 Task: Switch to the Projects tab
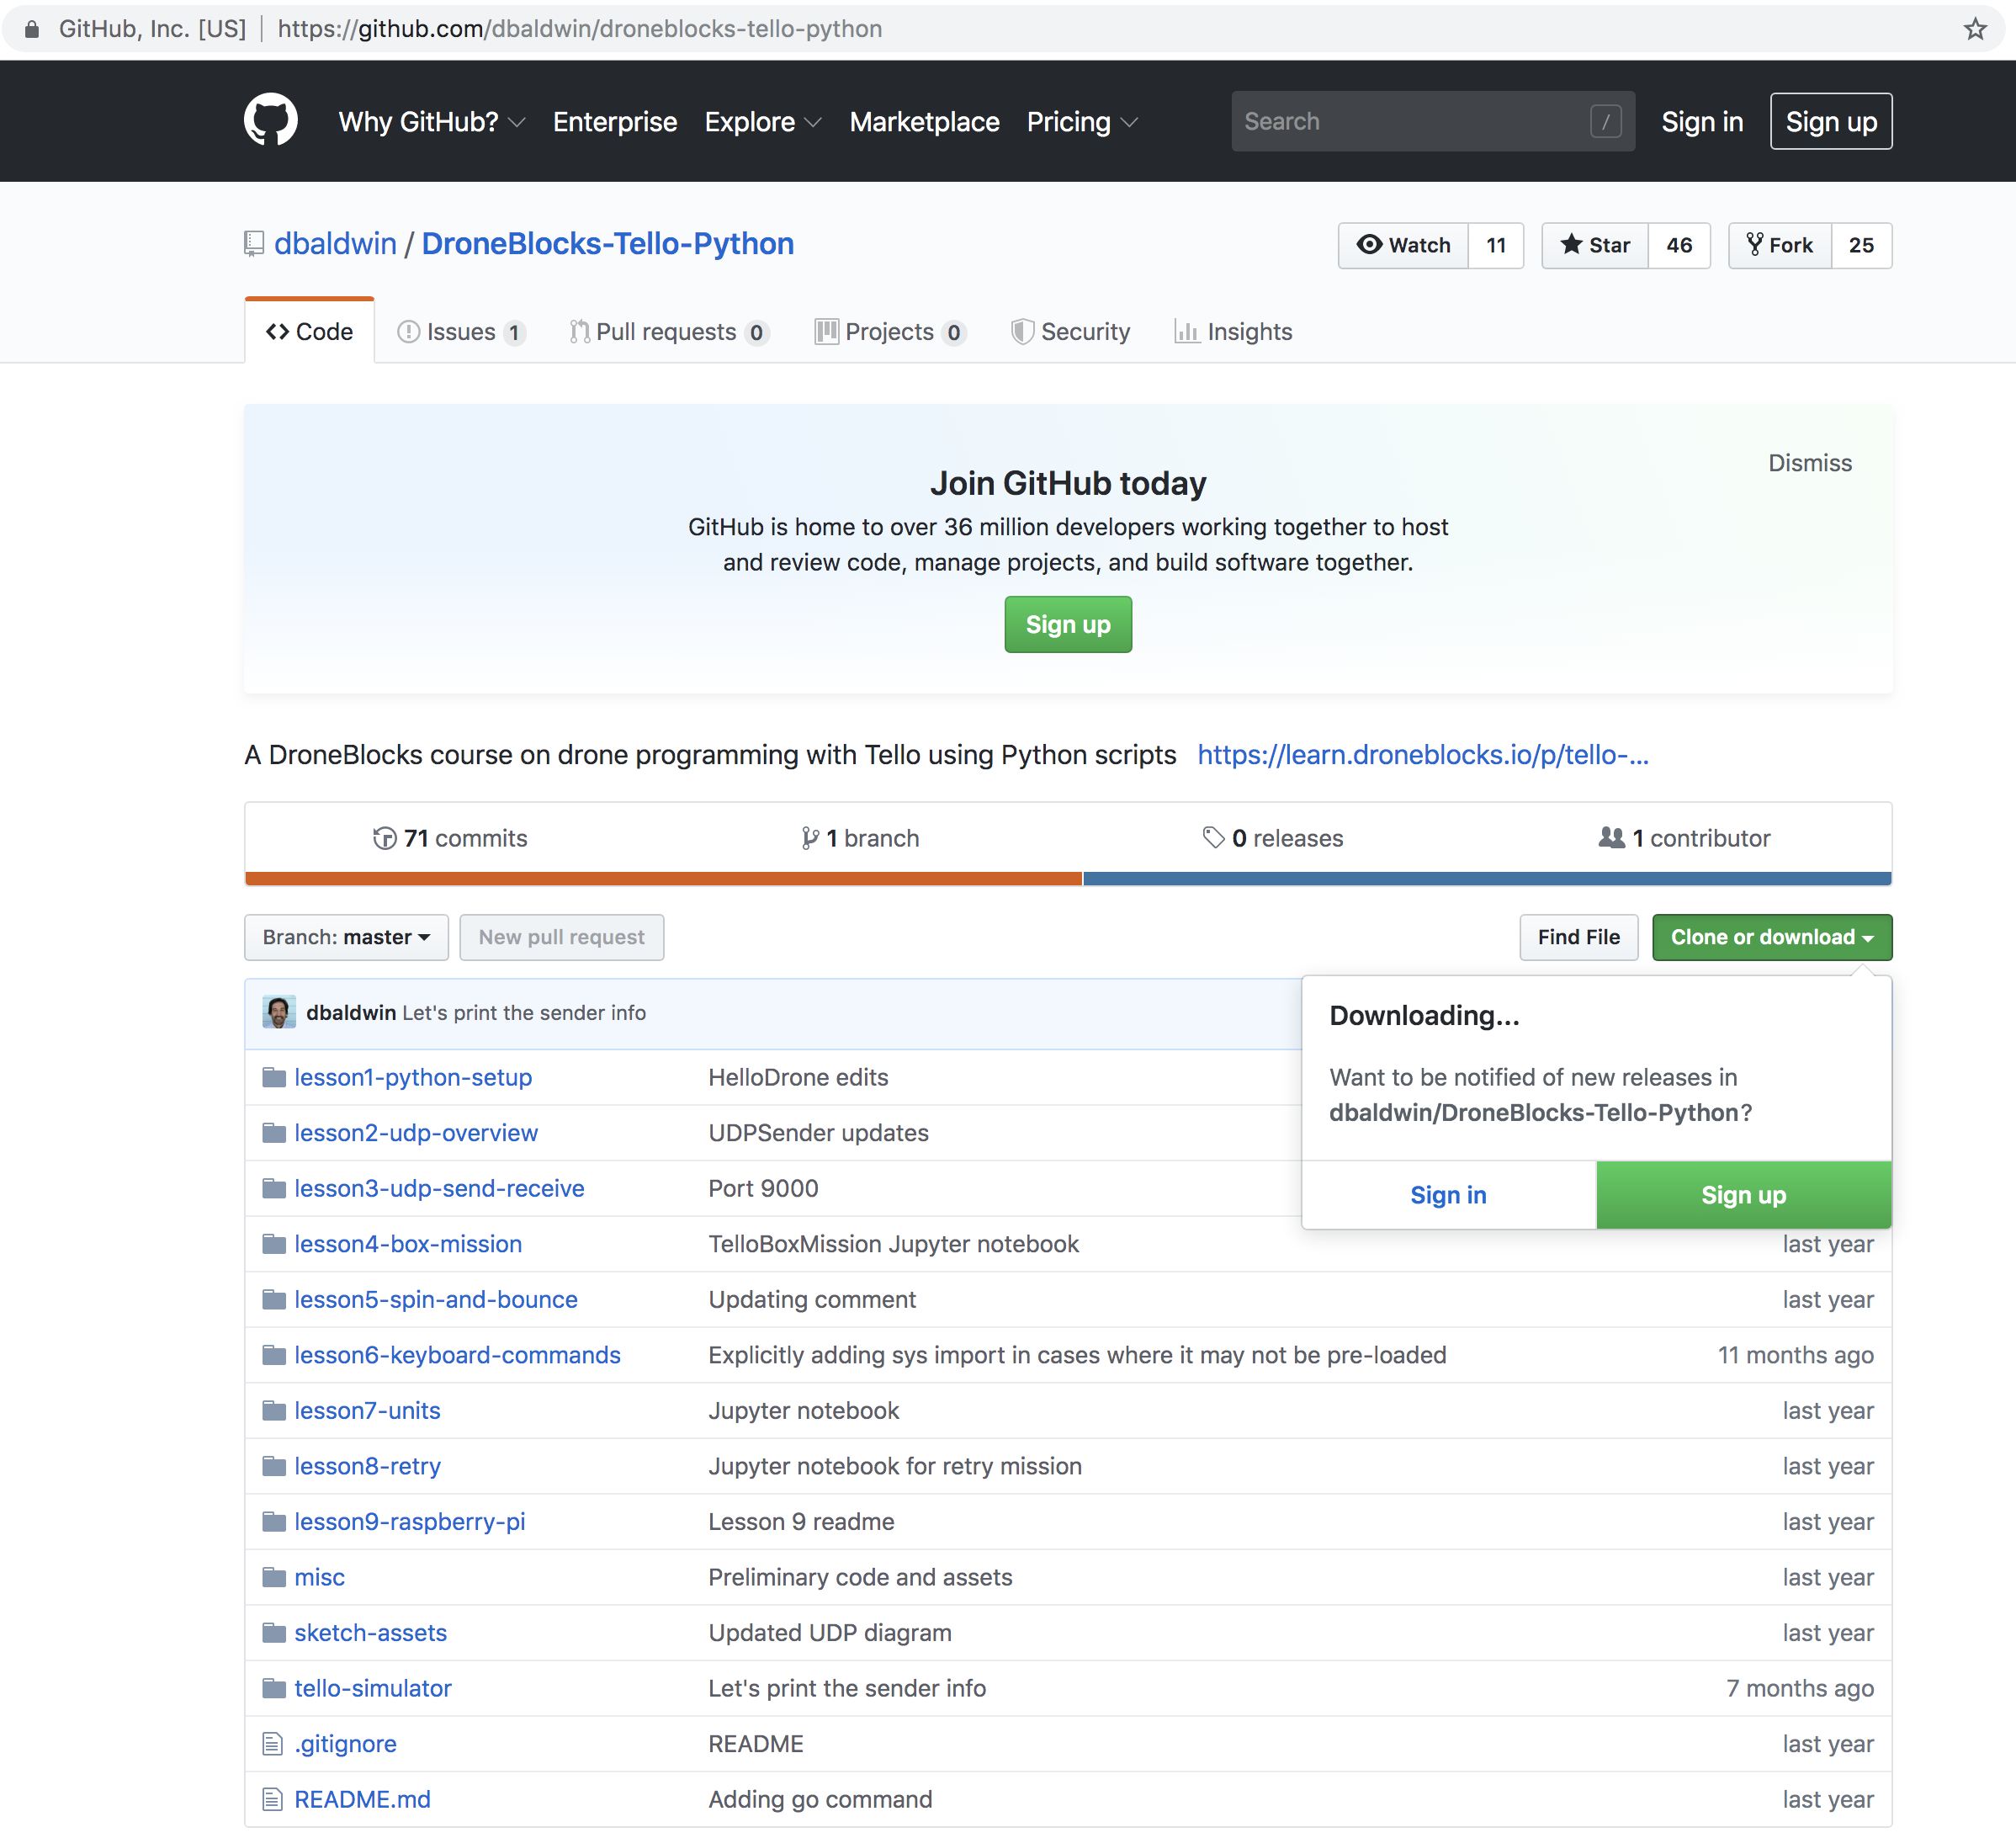pos(890,331)
